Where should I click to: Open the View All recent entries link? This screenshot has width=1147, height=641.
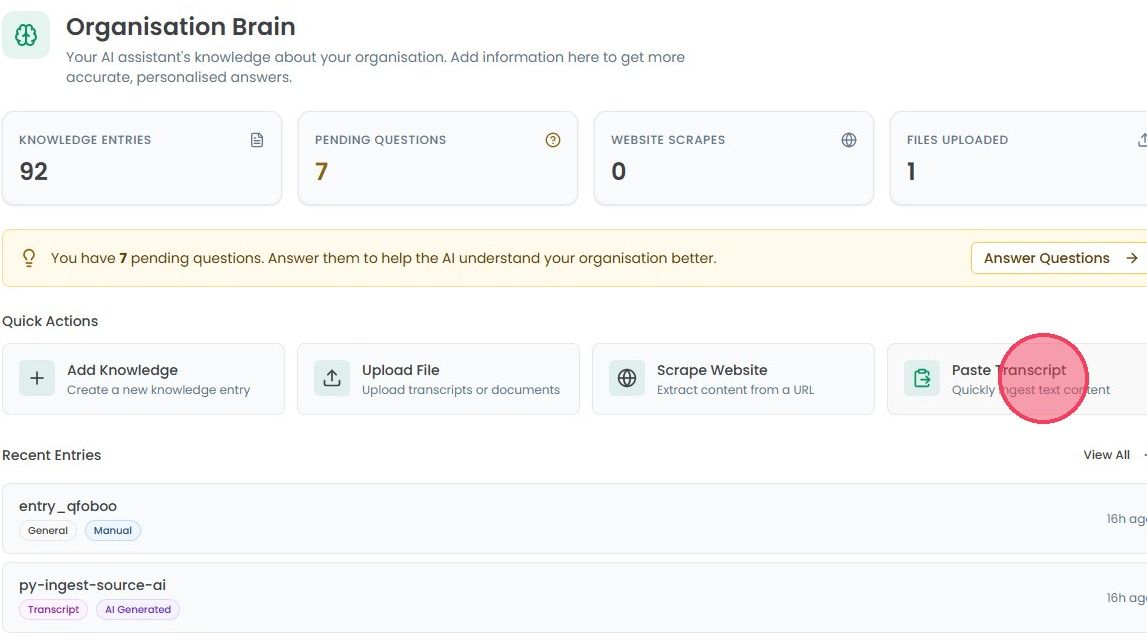(1106, 455)
